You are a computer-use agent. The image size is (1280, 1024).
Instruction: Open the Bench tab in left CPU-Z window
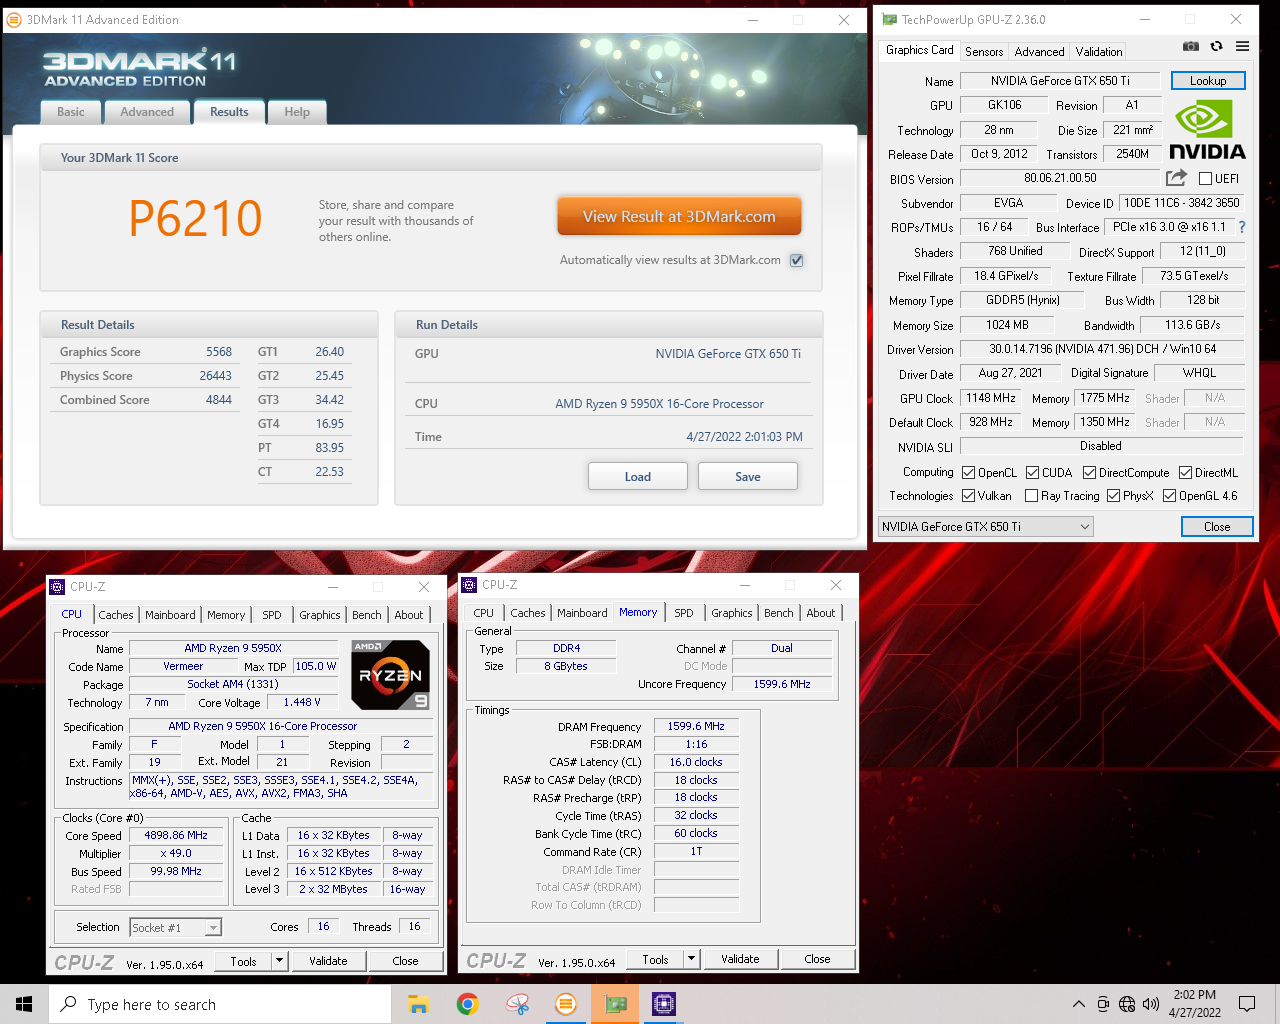(367, 615)
